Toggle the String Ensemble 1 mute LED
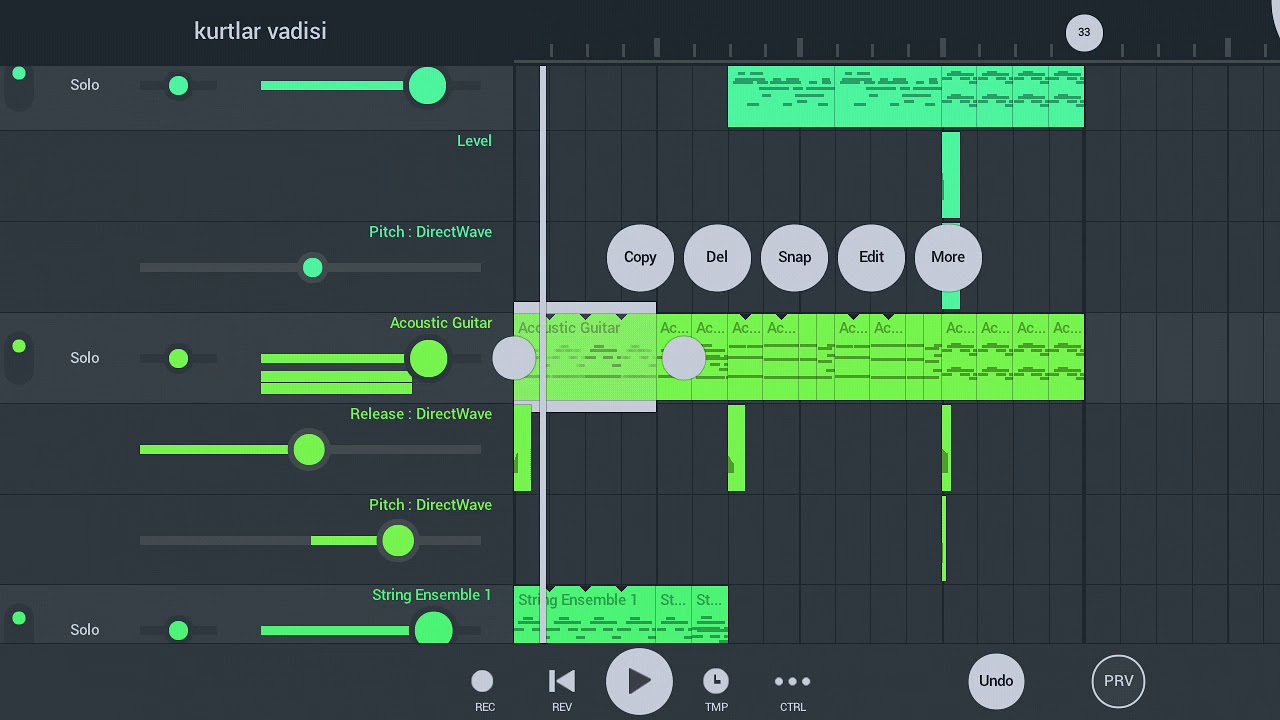Screen dimensions: 1280x720 [x=19, y=619]
